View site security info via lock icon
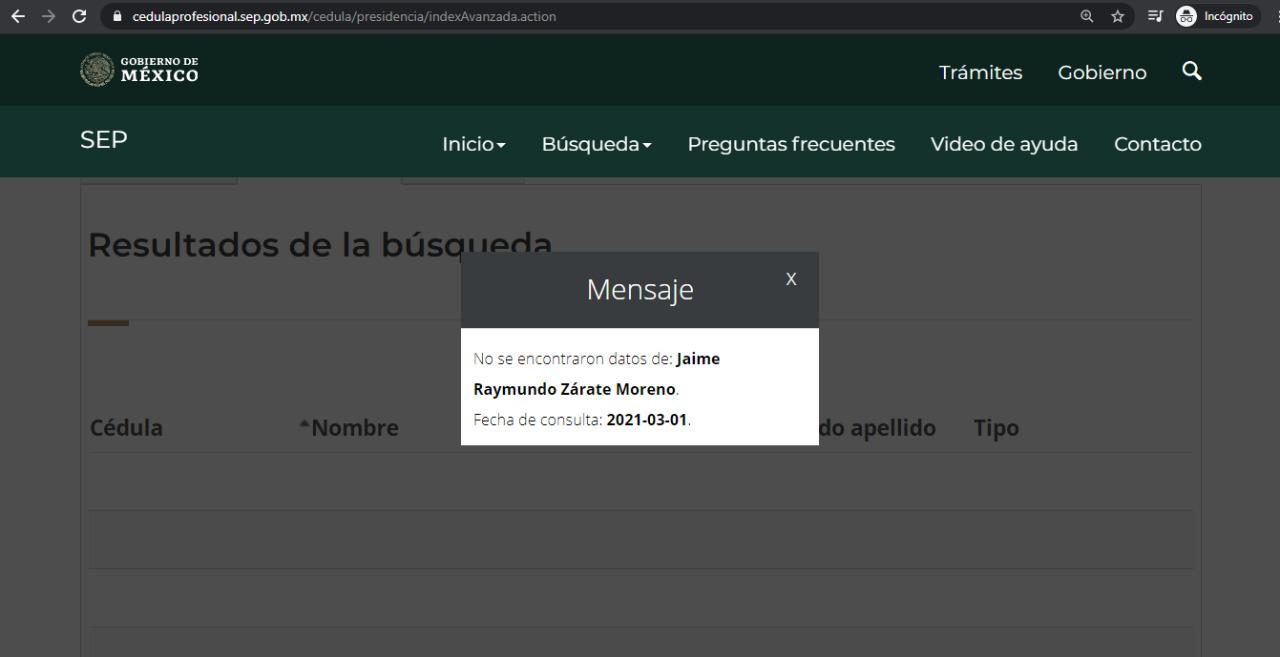 [118, 16]
